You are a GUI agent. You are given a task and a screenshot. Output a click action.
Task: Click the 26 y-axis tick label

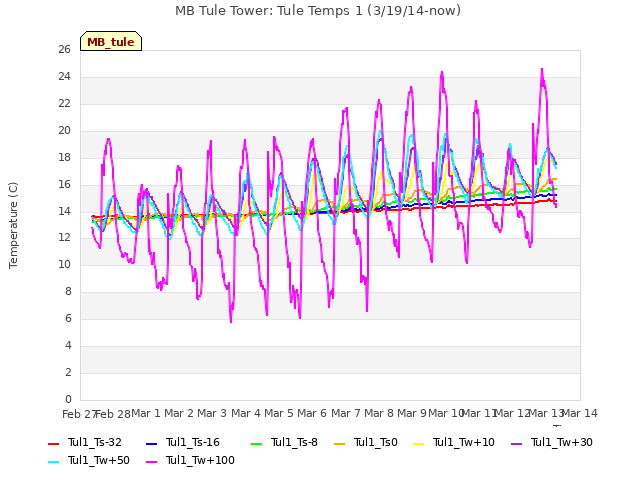[x=64, y=50]
